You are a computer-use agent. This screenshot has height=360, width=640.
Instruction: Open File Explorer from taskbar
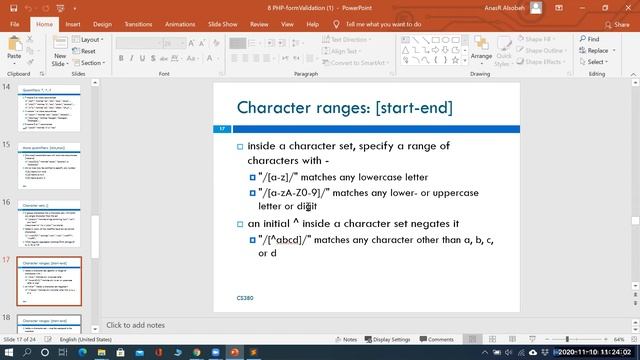coord(101,352)
